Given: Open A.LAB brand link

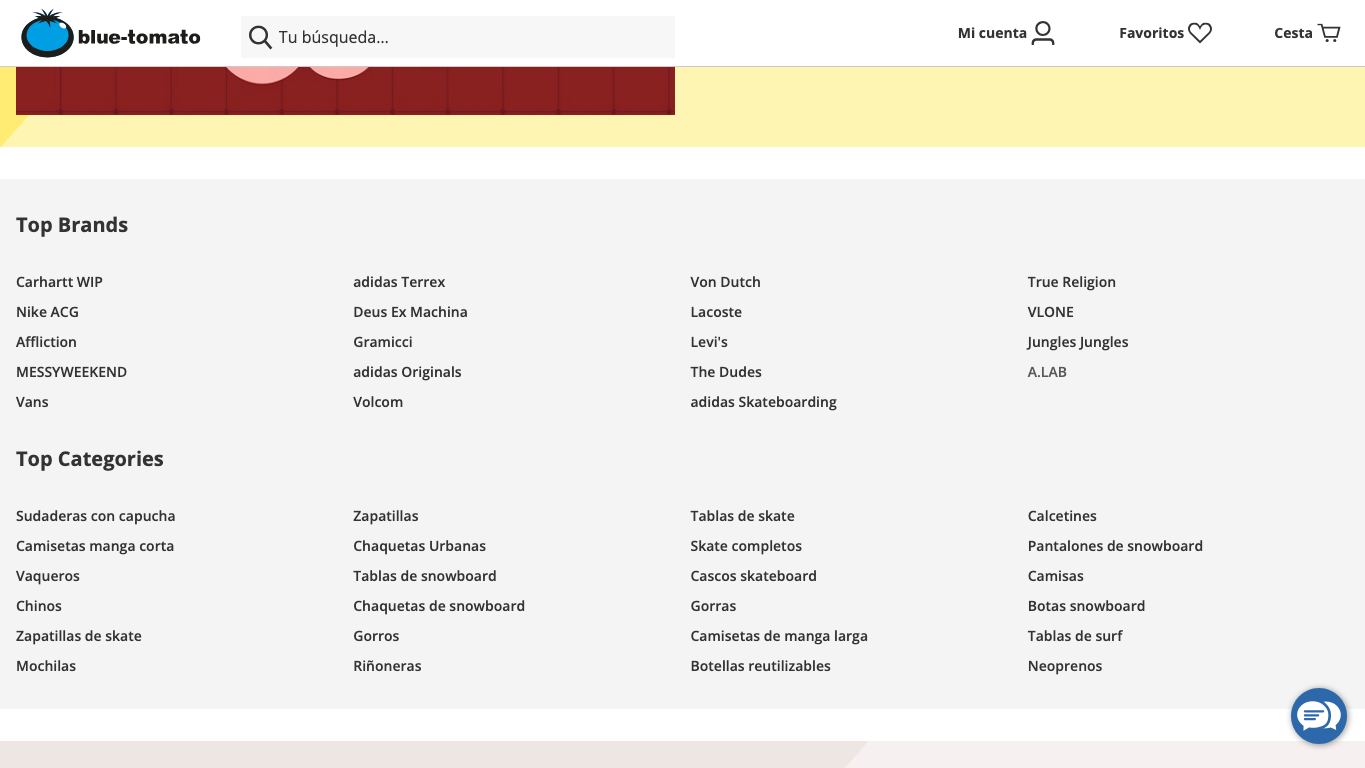Looking at the screenshot, I should click(1047, 372).
